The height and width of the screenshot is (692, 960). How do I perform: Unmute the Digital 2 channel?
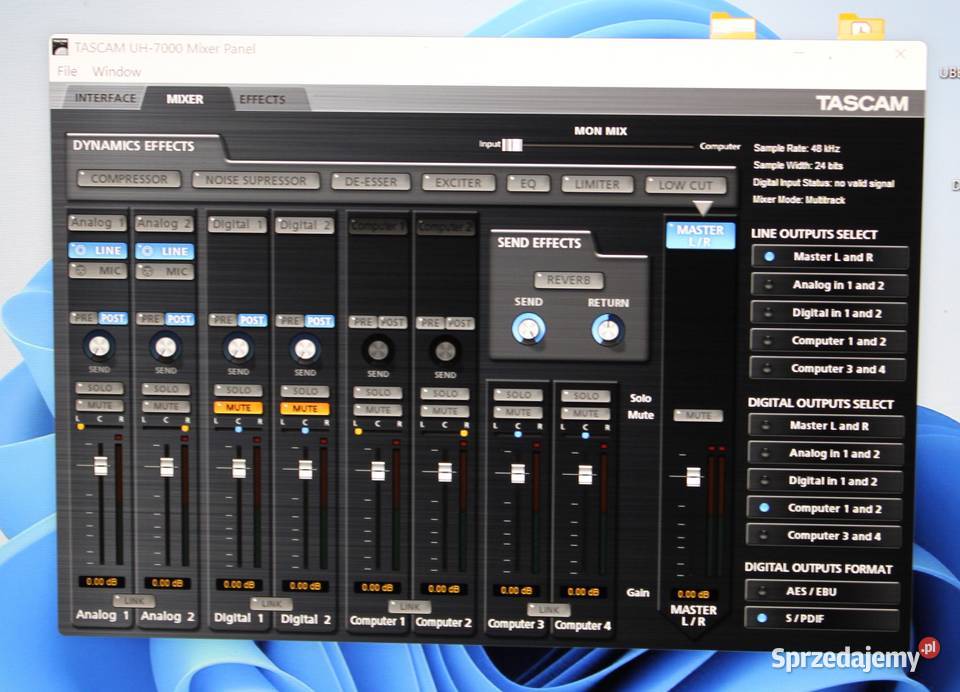tap(305, 408)
